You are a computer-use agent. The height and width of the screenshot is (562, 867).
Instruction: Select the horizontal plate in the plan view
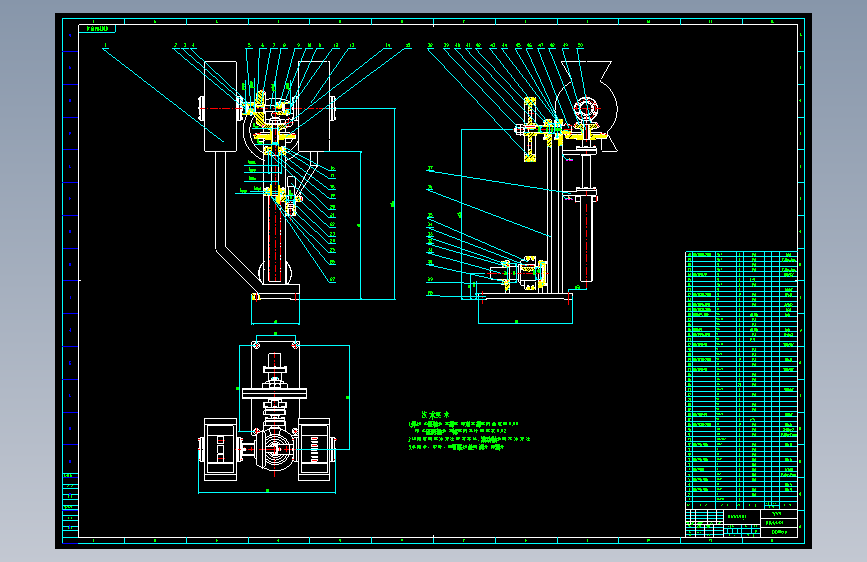click(x=274, y=393)
